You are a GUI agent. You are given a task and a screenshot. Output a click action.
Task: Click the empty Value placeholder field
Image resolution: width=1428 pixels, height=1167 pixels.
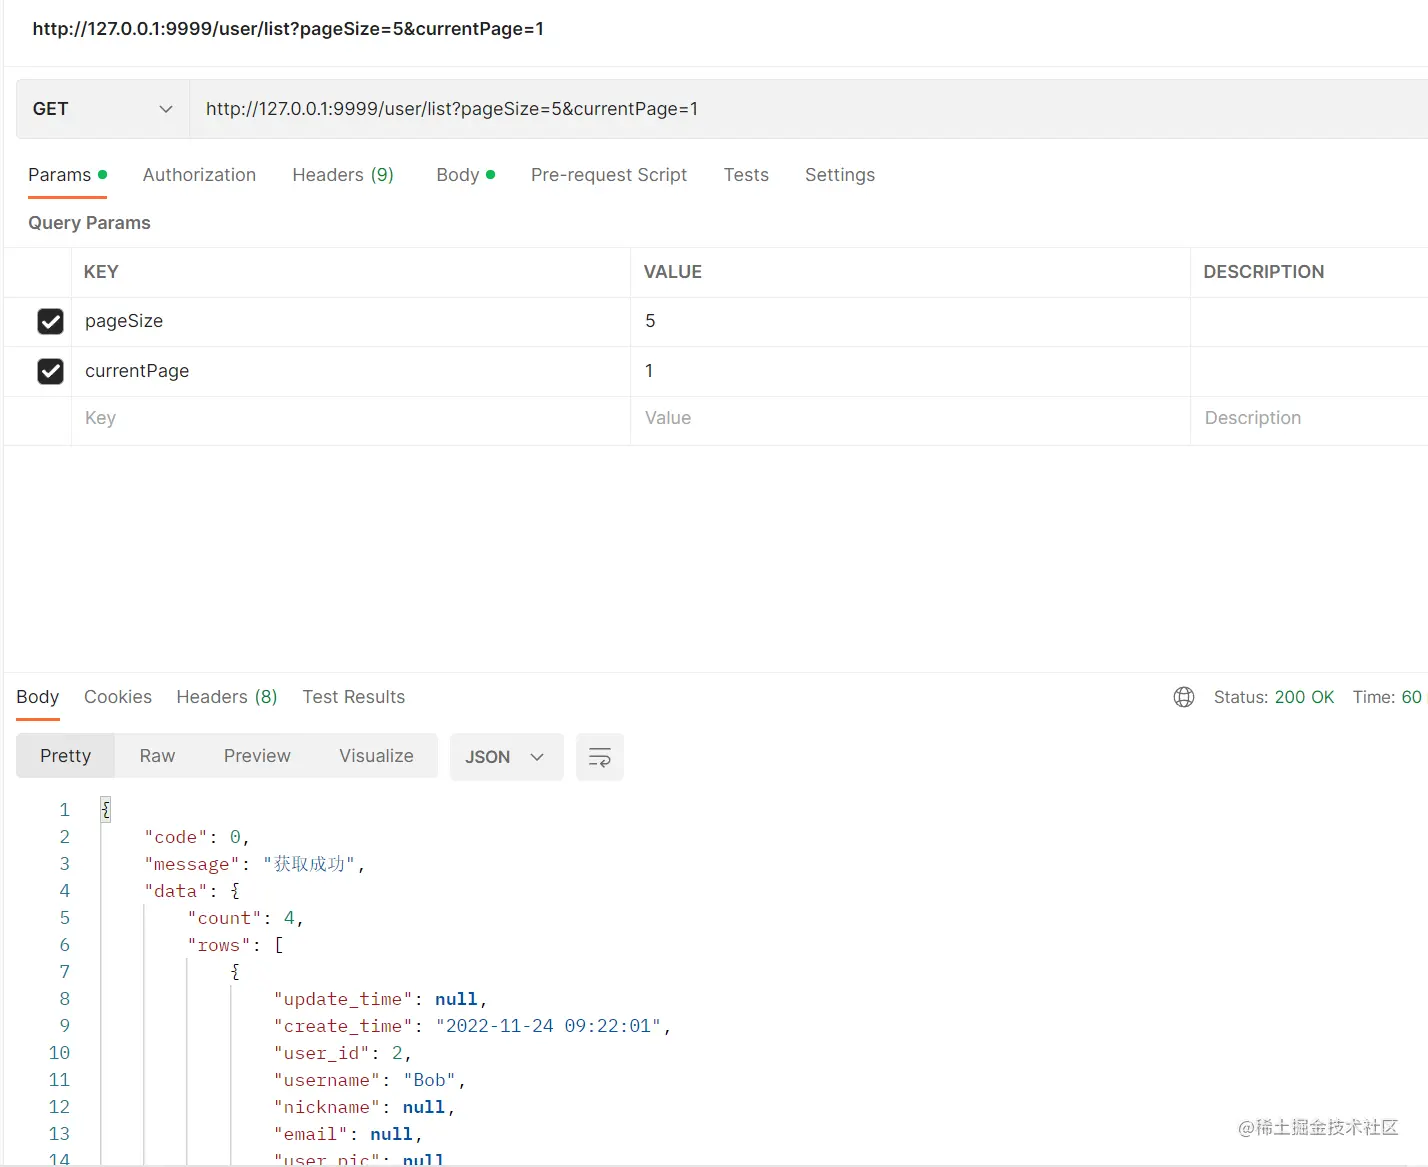[x=910, y=419]
